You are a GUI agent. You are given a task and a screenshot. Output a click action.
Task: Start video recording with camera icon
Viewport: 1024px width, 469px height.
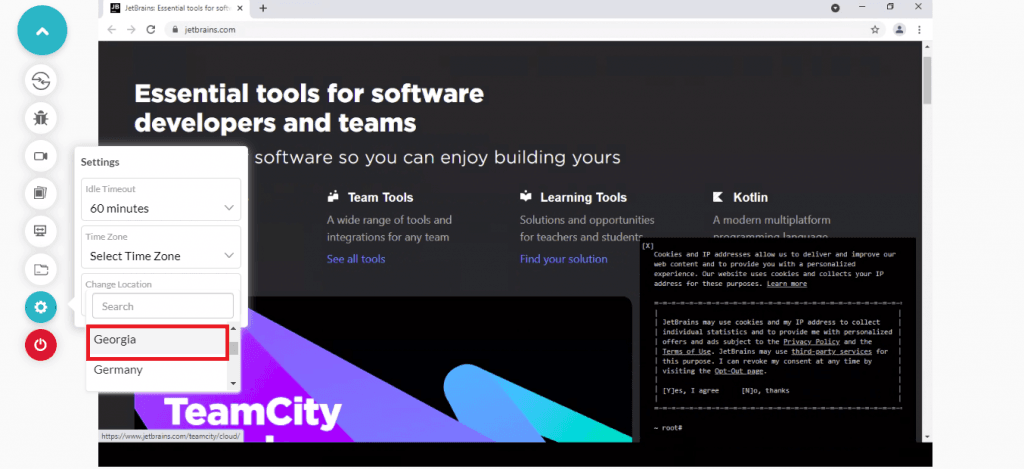(x=40, y=156)
